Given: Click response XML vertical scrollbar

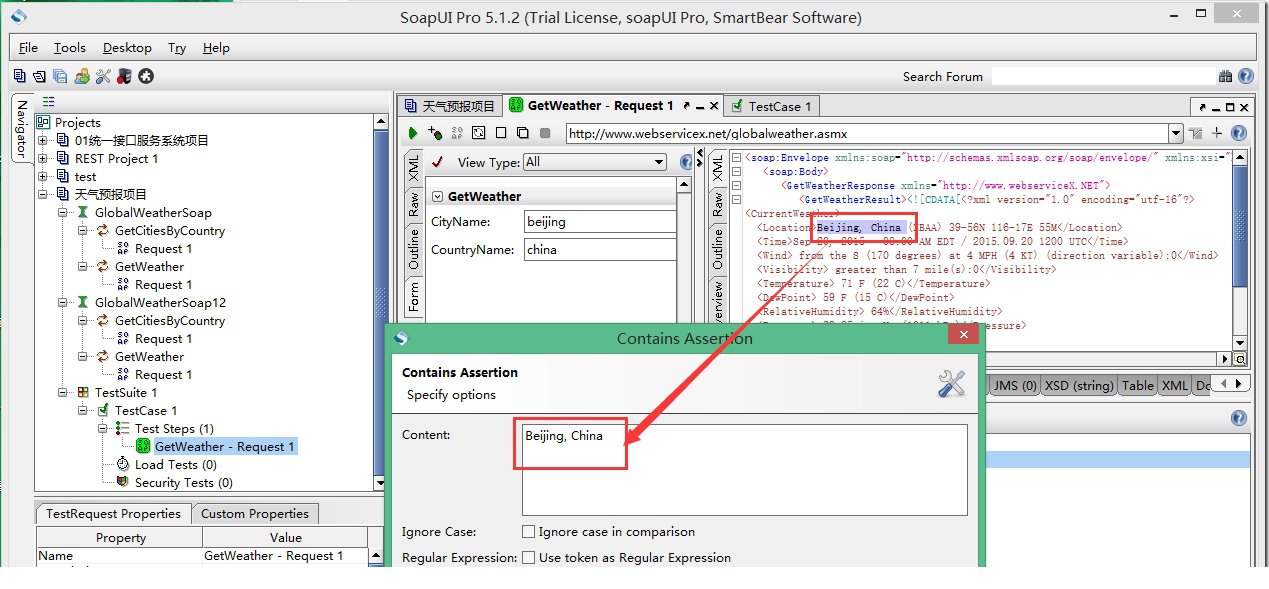Looking at the screenshot, I should pos(1240,250).
